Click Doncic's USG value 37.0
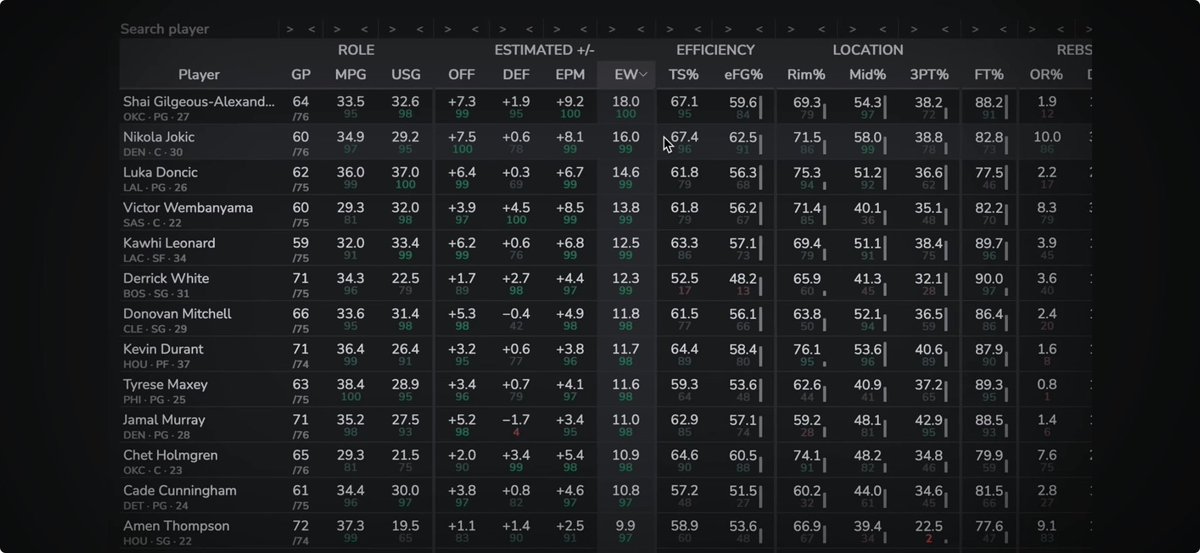 click(x=406, y=172)
